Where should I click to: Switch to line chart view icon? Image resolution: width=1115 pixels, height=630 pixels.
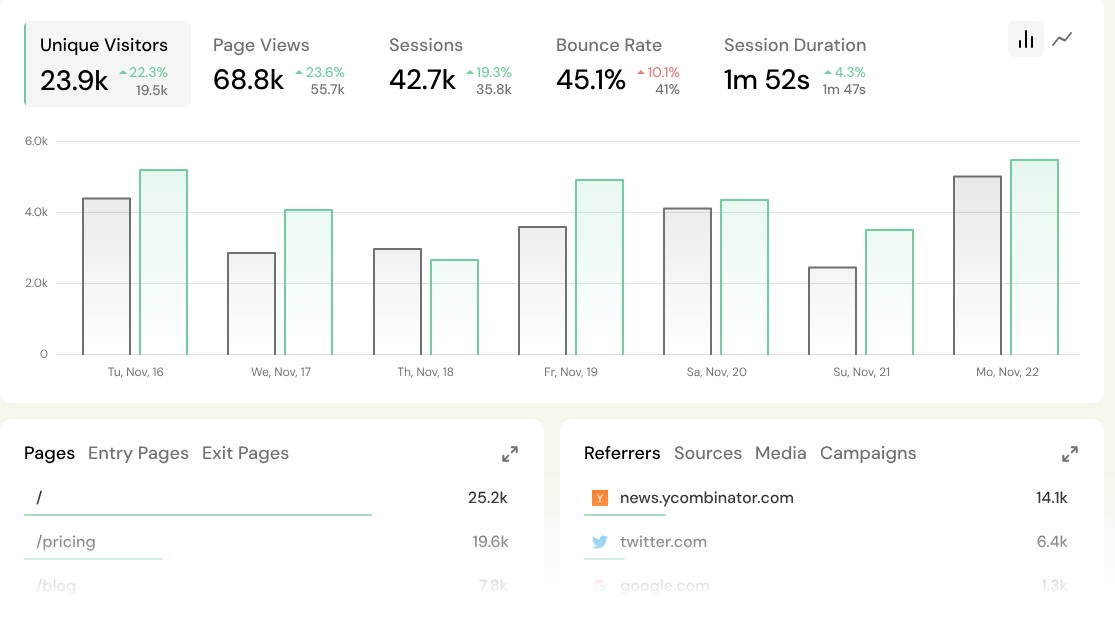coord(1062,39)
